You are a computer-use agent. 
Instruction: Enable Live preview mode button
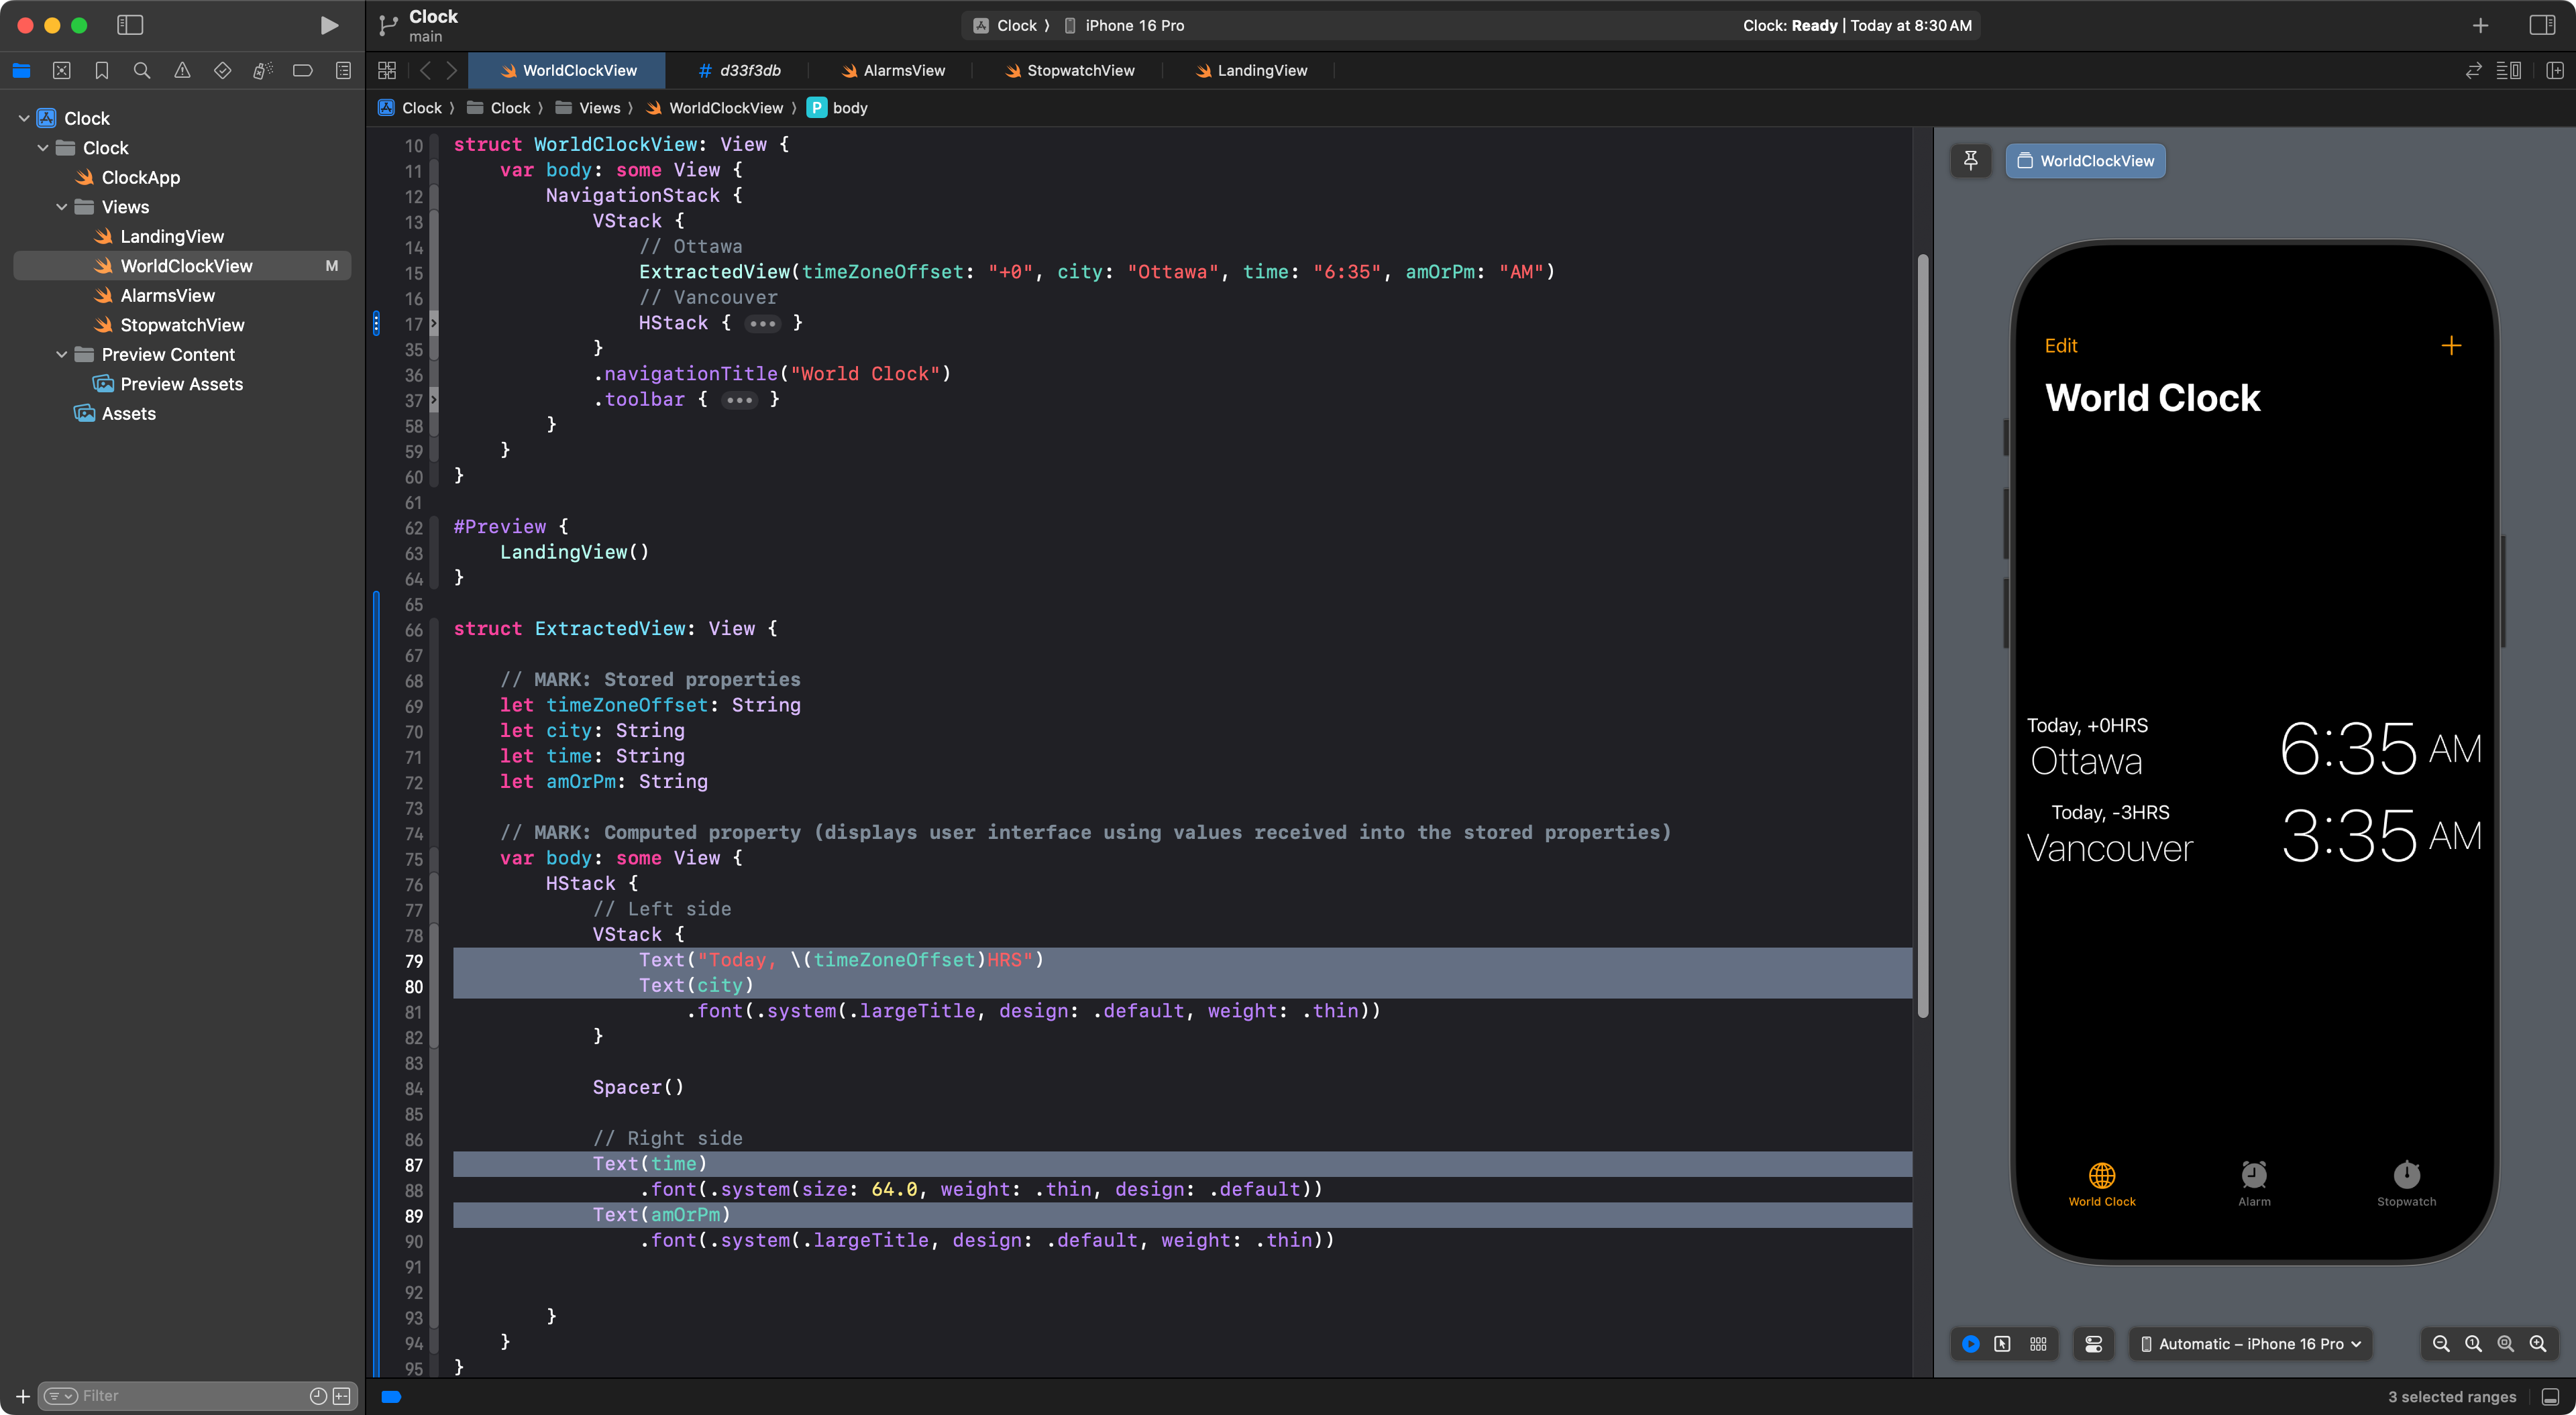pos(1970,1344)
